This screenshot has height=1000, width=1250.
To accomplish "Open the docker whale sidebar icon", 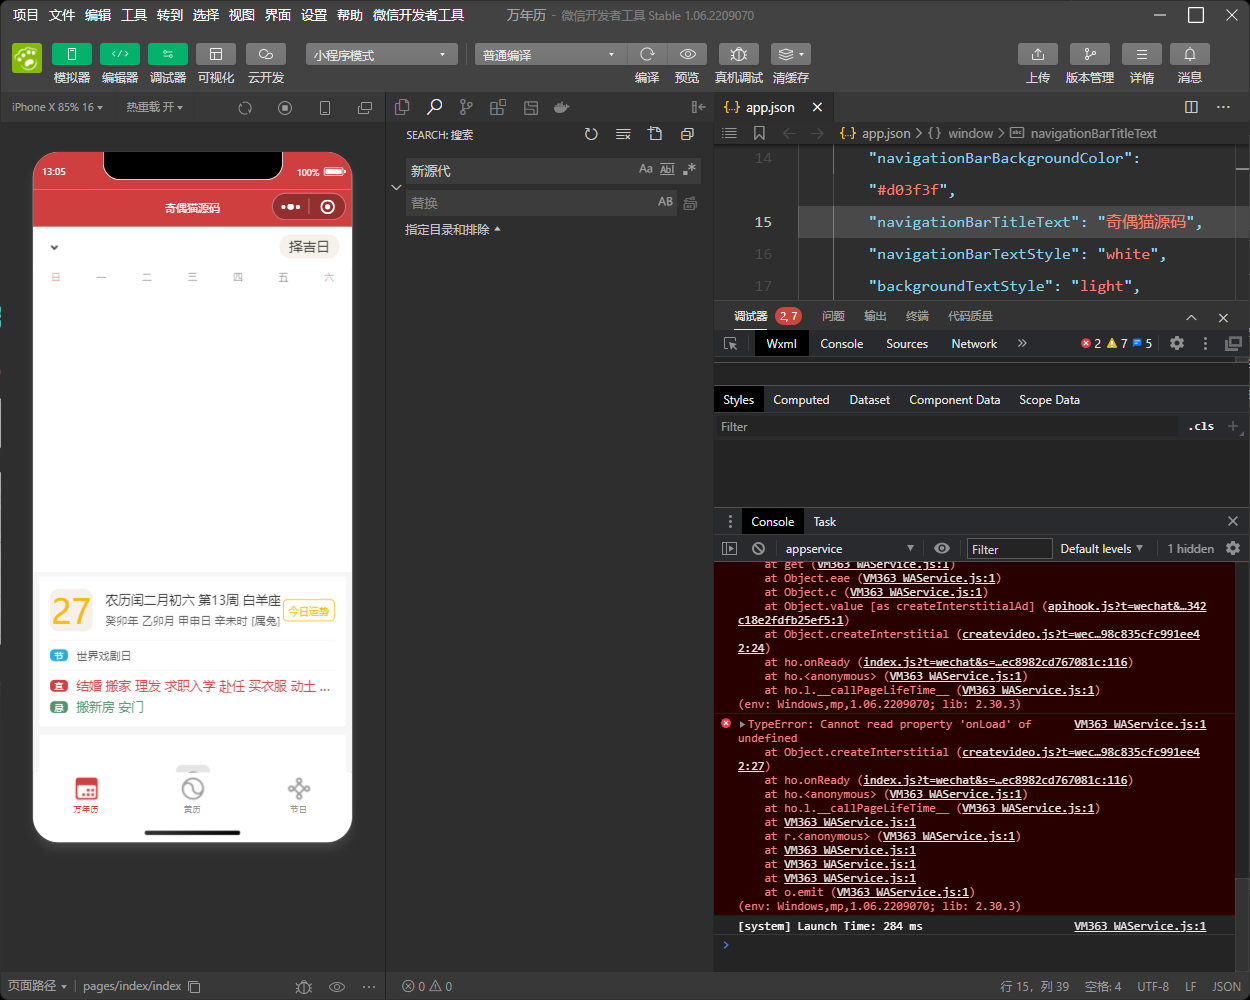I will tap(562, 107).
